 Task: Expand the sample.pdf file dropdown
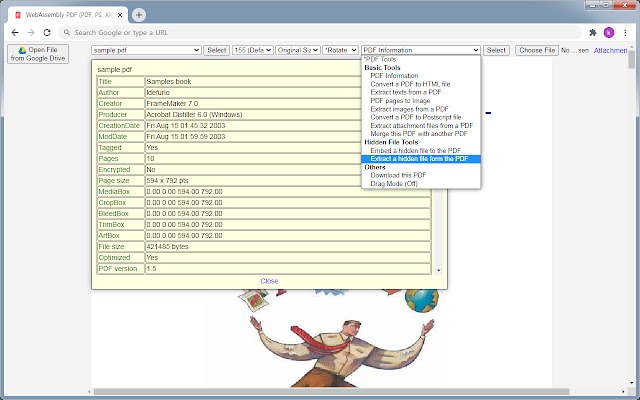146,50
